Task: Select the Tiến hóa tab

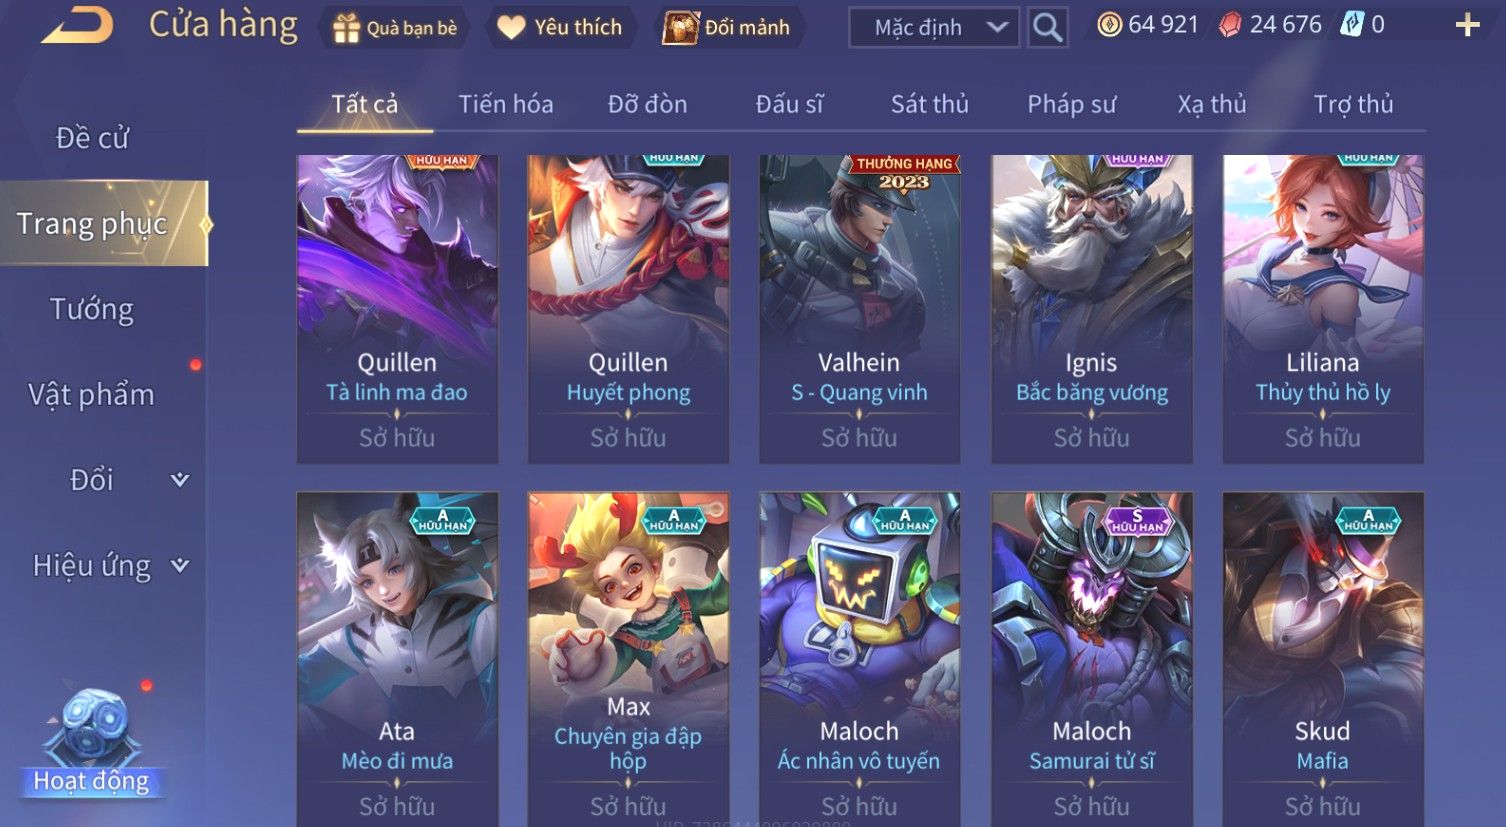Action: [x=506, y=104]
